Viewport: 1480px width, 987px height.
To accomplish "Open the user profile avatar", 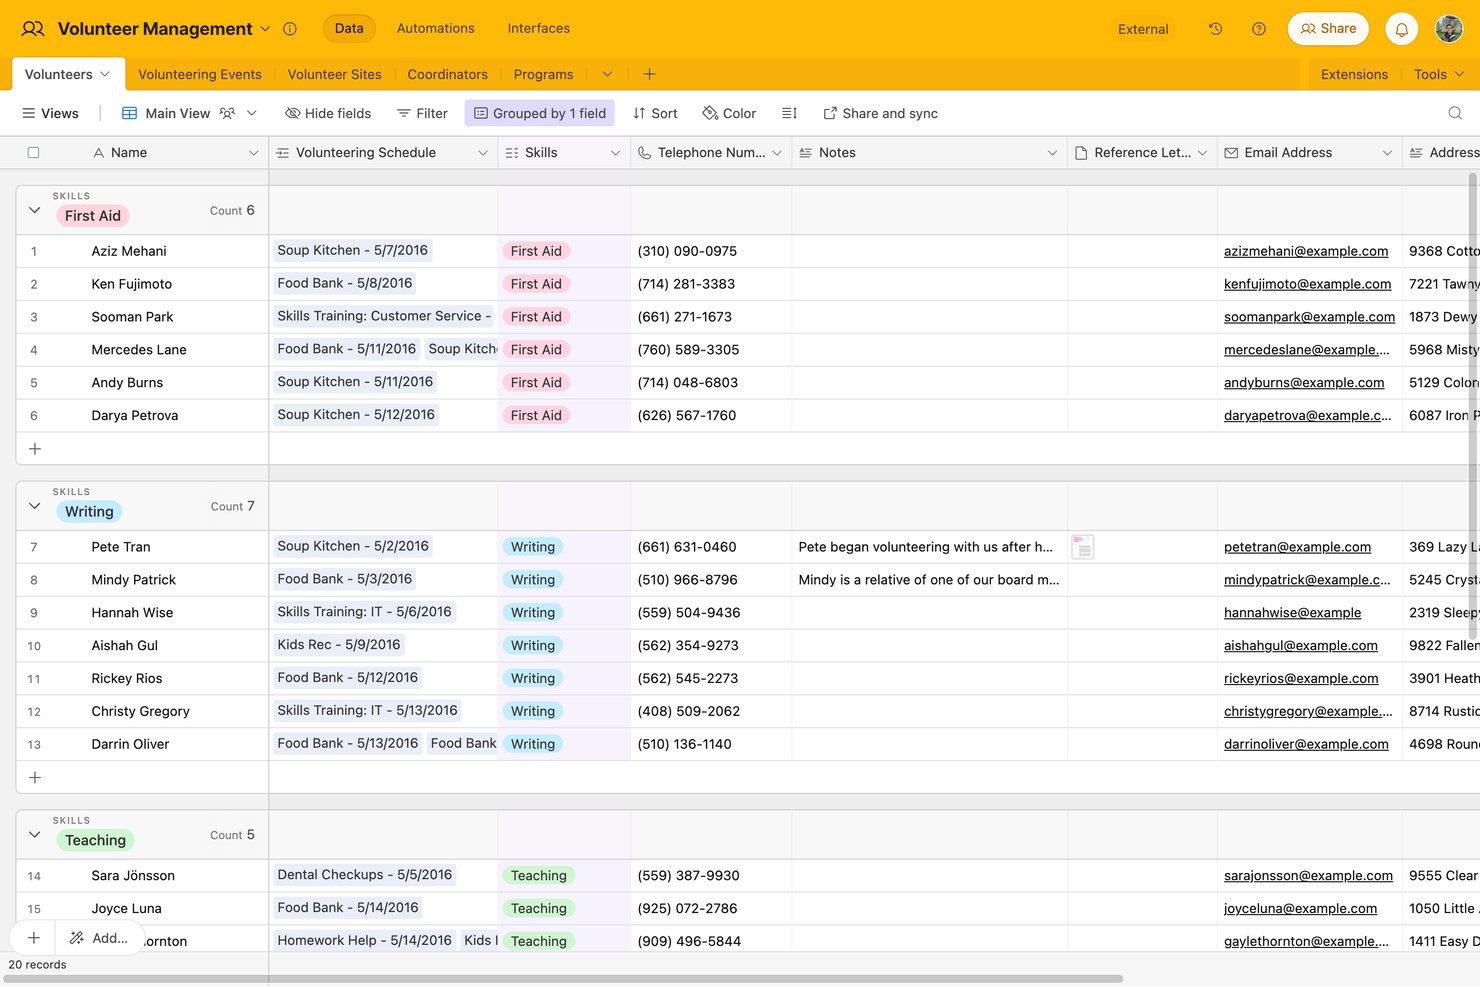I will [x=1449, y=29].
